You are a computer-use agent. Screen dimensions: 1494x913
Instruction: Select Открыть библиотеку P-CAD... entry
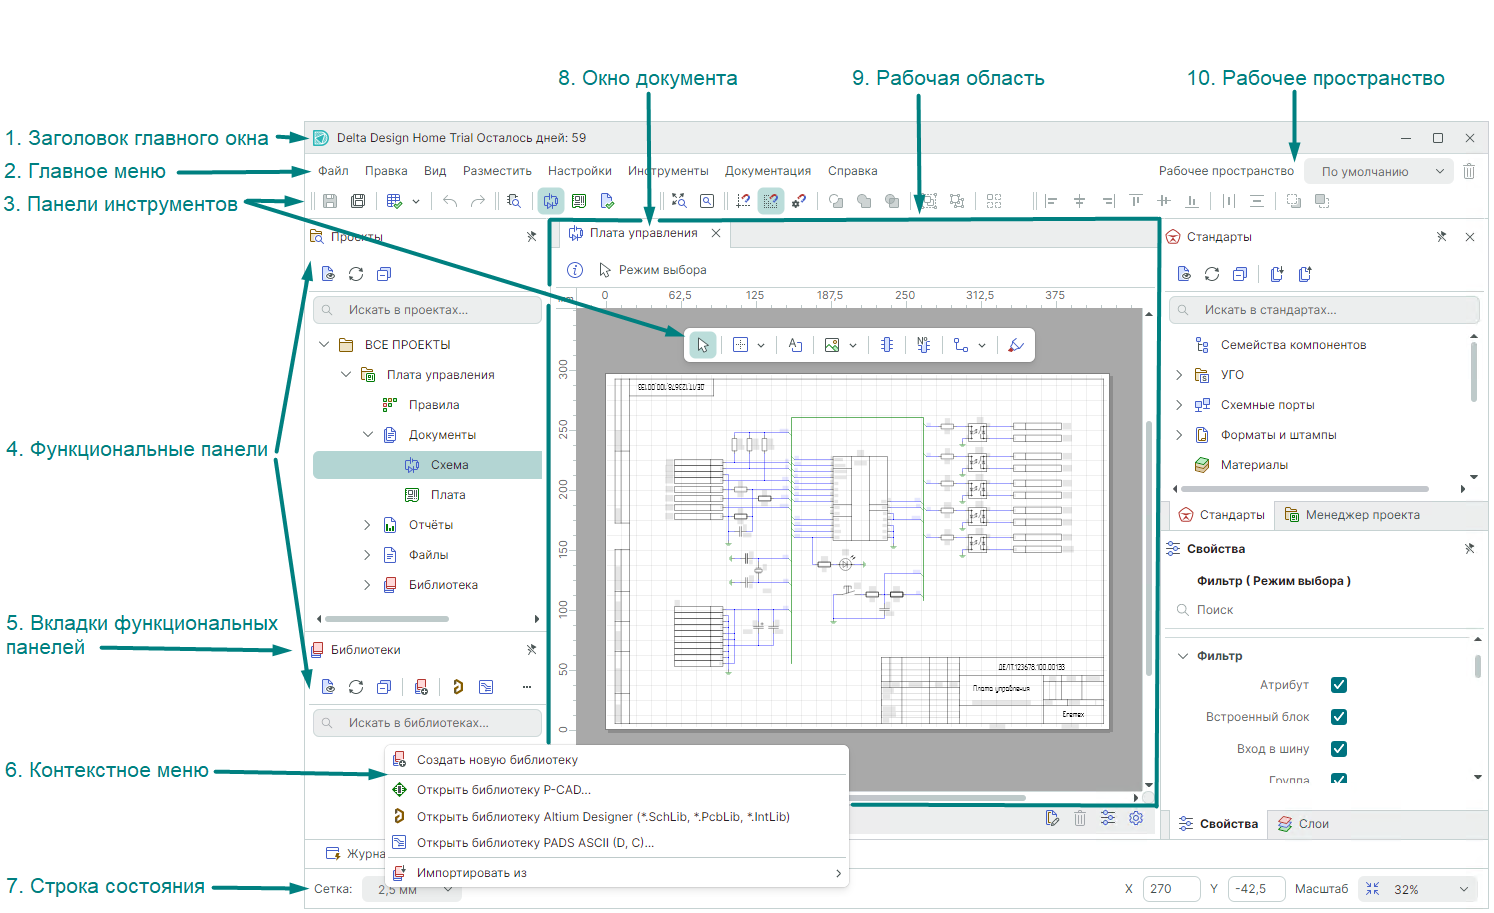point(616,790)
